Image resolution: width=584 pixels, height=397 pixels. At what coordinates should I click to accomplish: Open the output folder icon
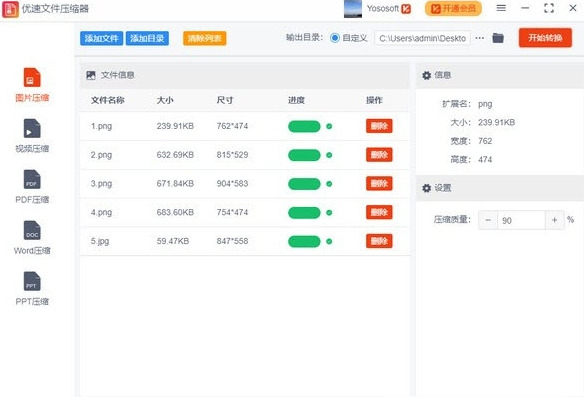coord(498,38)
